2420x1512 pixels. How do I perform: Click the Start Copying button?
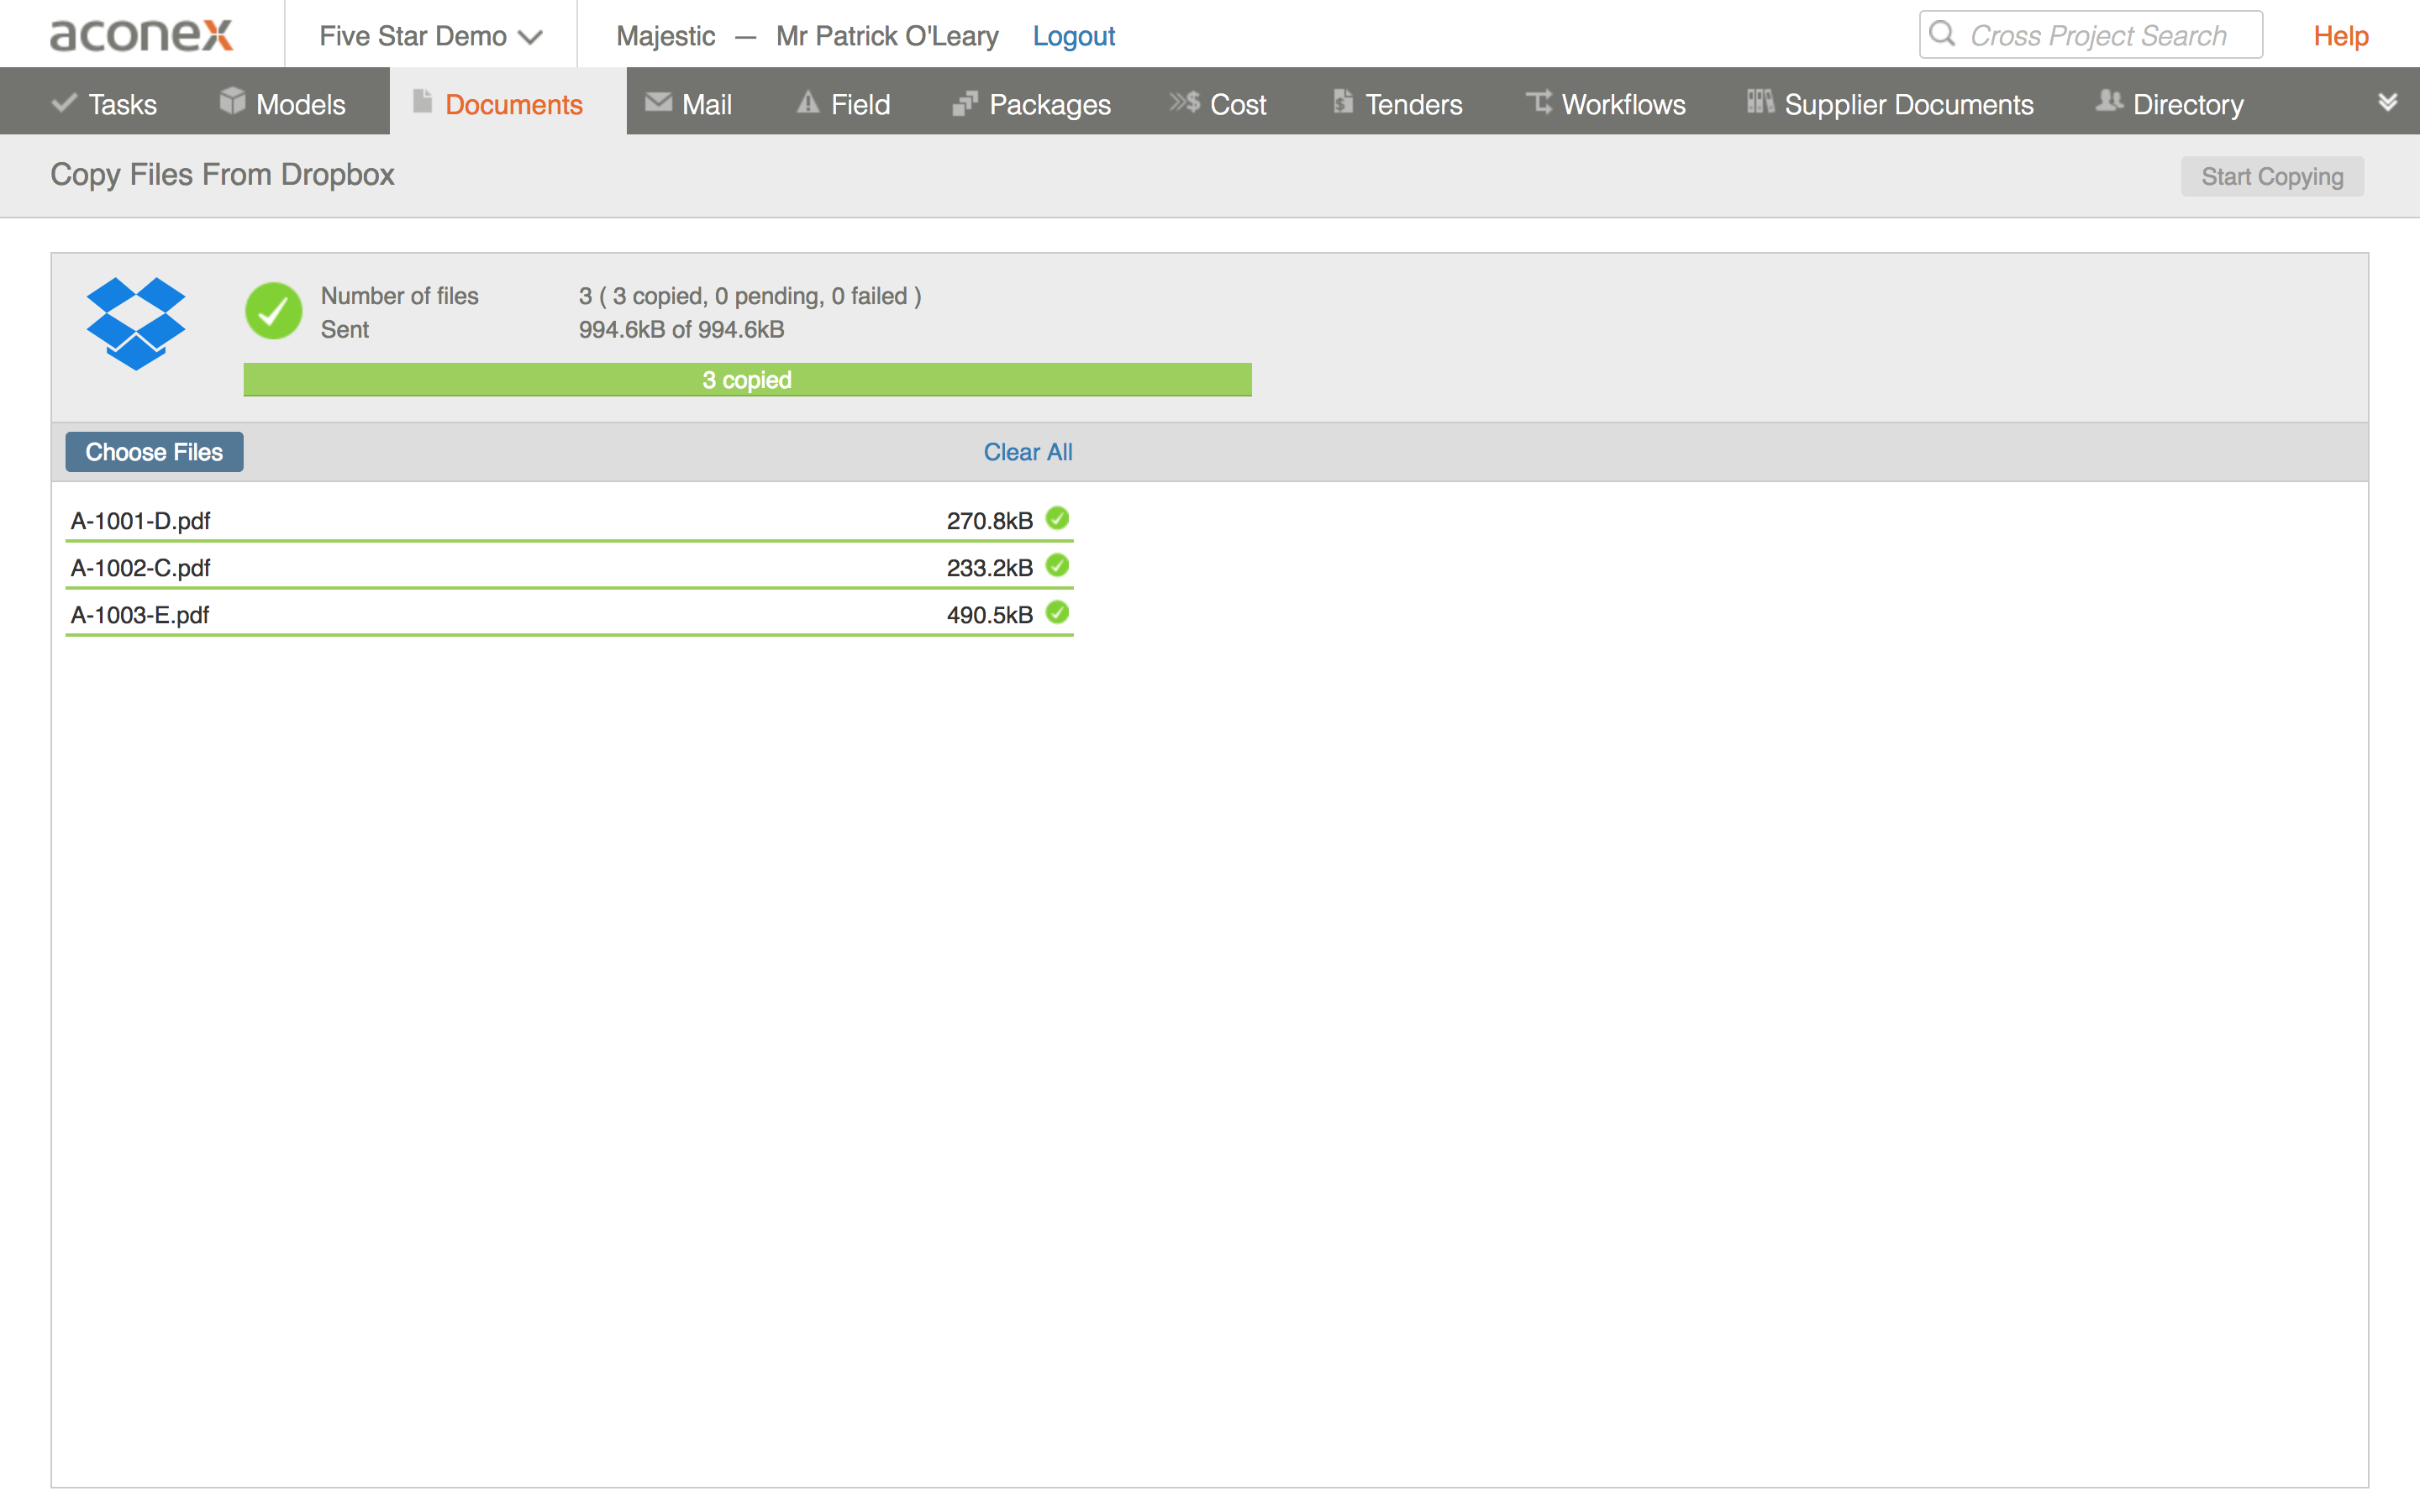[2271, 176]
